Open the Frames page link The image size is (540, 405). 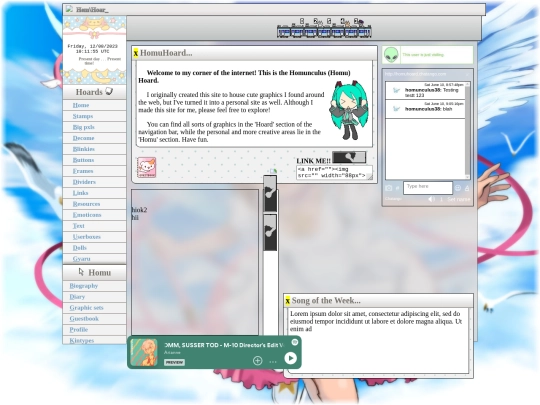[83, 171]
